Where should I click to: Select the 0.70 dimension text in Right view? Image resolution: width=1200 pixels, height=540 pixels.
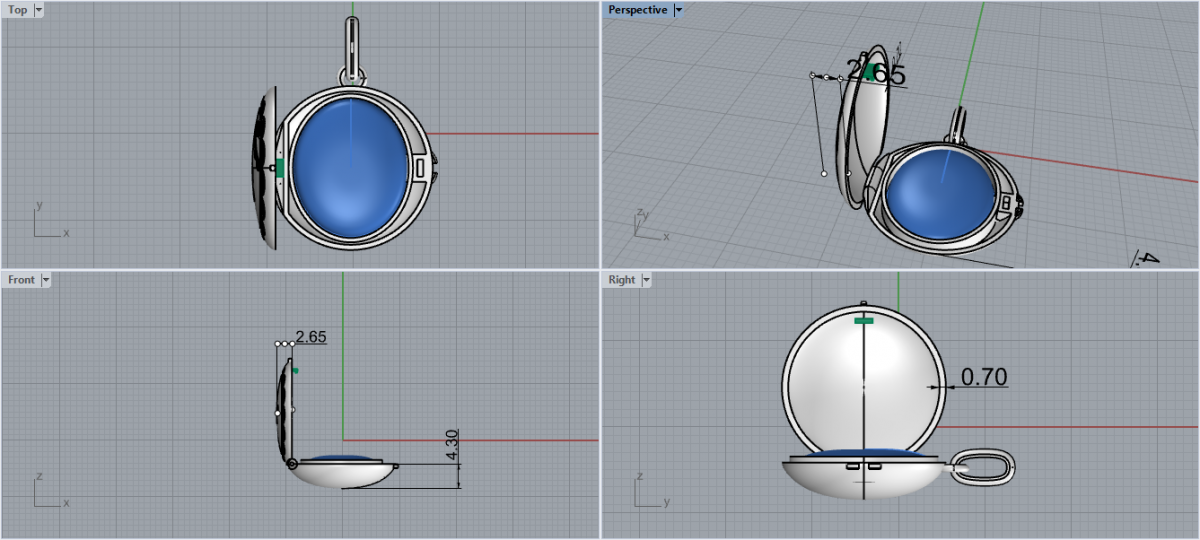point(983,377)
